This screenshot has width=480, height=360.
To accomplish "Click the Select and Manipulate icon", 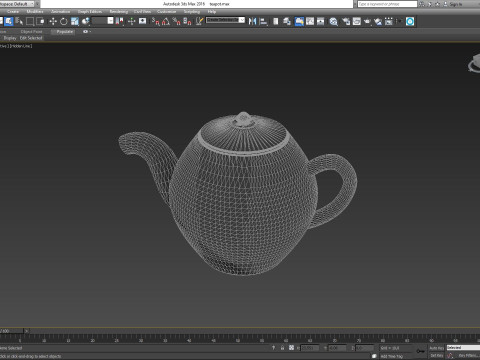I will point(132,21).
